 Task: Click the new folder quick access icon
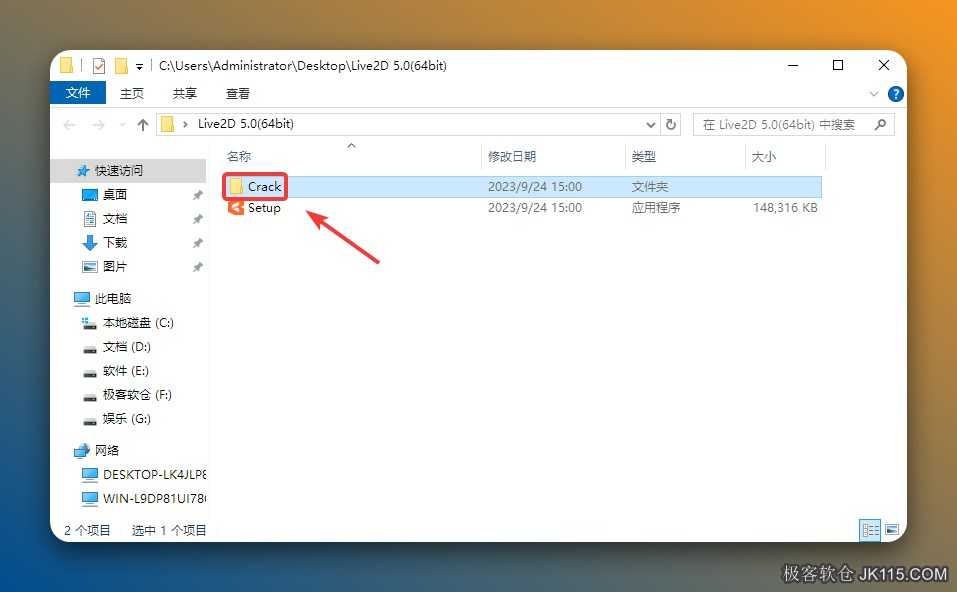pyautogui.click(x=121, y=65)
